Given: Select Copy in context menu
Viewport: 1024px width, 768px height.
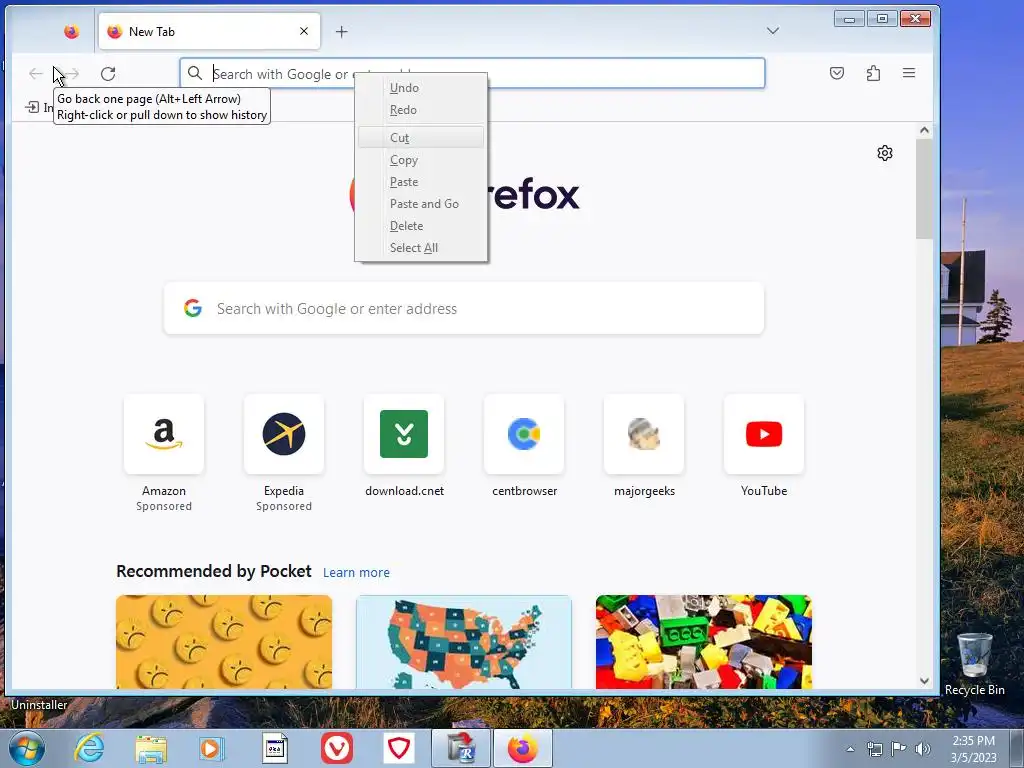Looking at the screenshot, I should [x=421, y=160].
